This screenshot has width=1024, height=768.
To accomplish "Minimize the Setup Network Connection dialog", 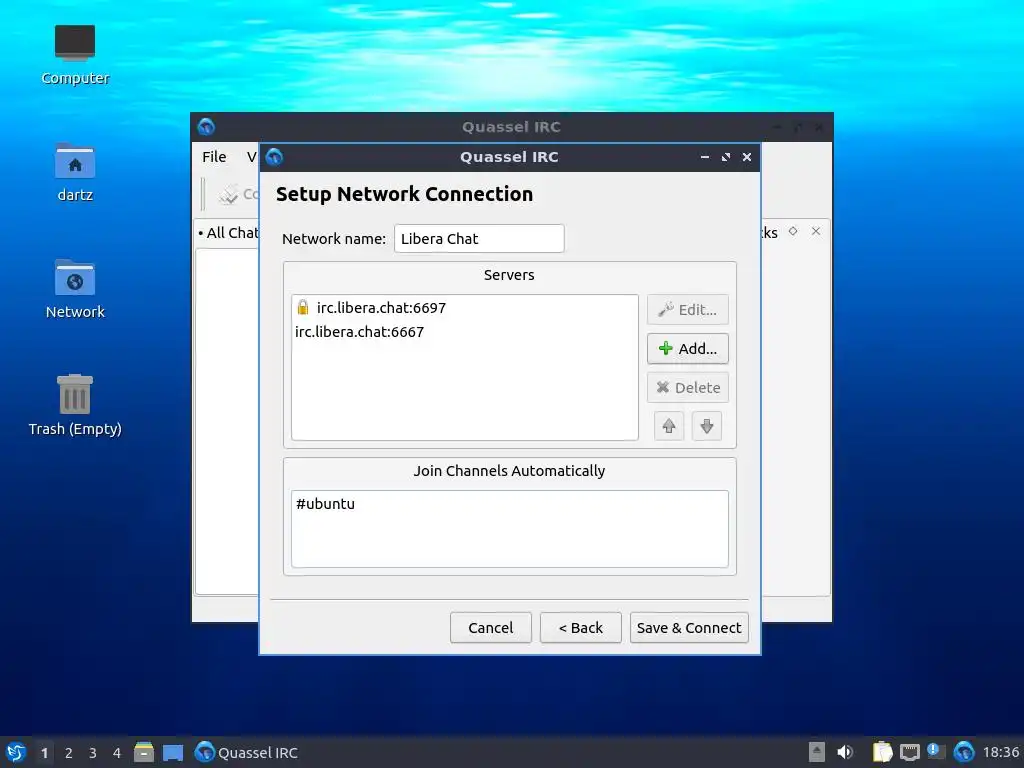I will click(705, 157).
